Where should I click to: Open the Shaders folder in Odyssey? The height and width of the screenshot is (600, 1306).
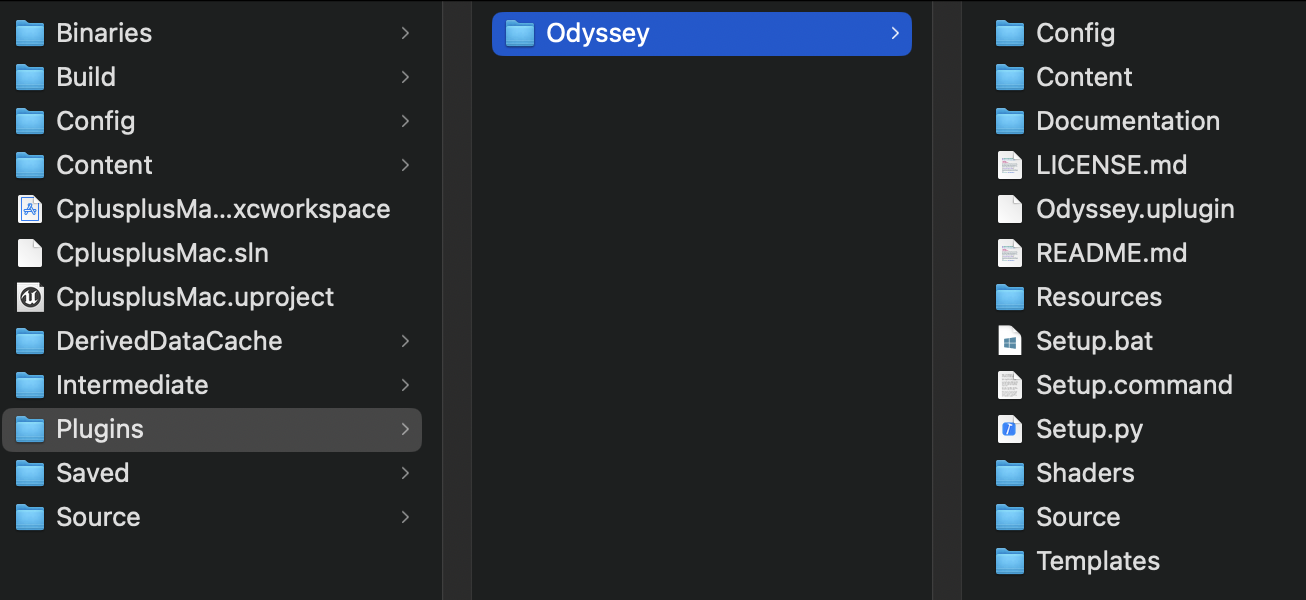coord(1084,473)
